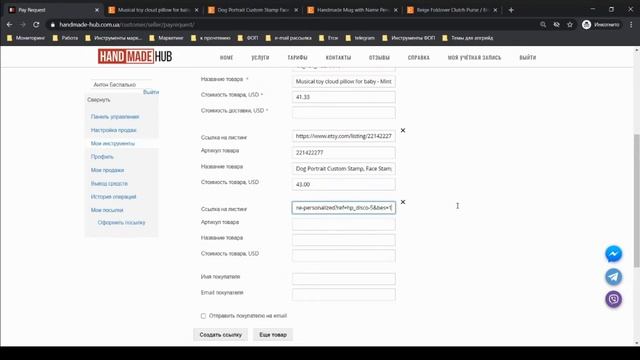Open the ФОП bookmarks folder
This screenshot has height=360, width=640.
click(248, 38)
